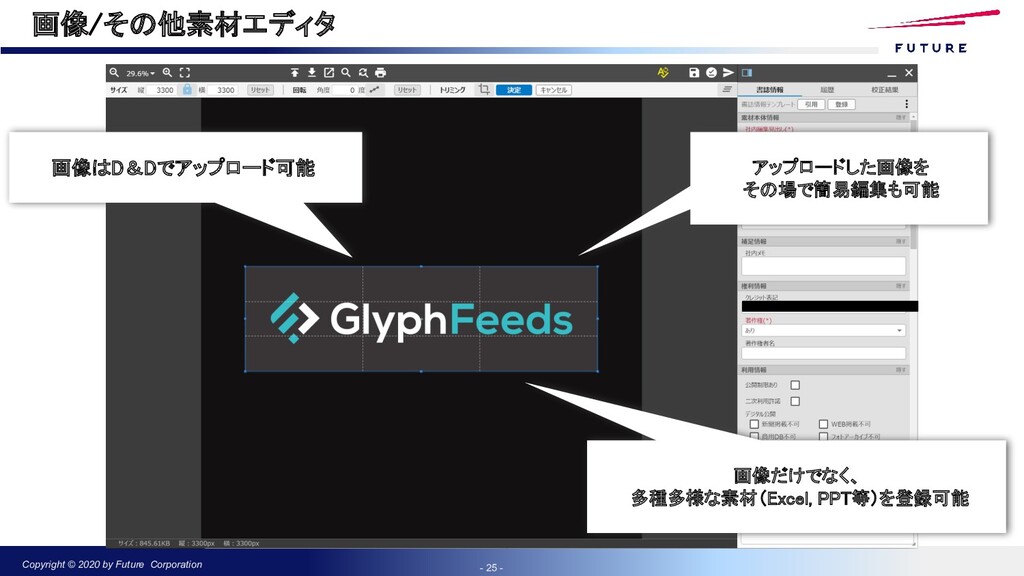Click the upload arrow icon
The height and width of the screenshot is (576, 1024).
click(295, 72)
